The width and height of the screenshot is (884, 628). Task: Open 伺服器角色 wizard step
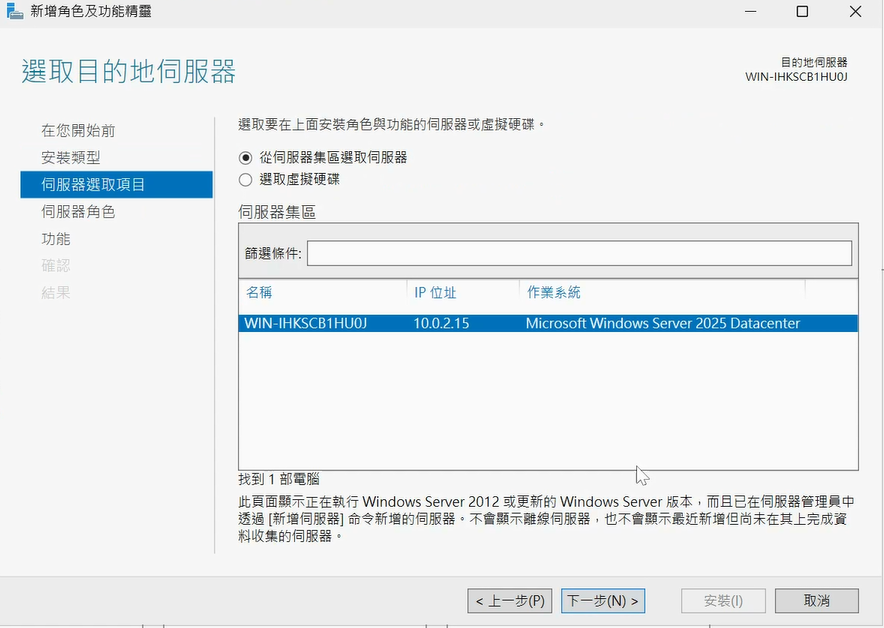(x=78, y=211)
